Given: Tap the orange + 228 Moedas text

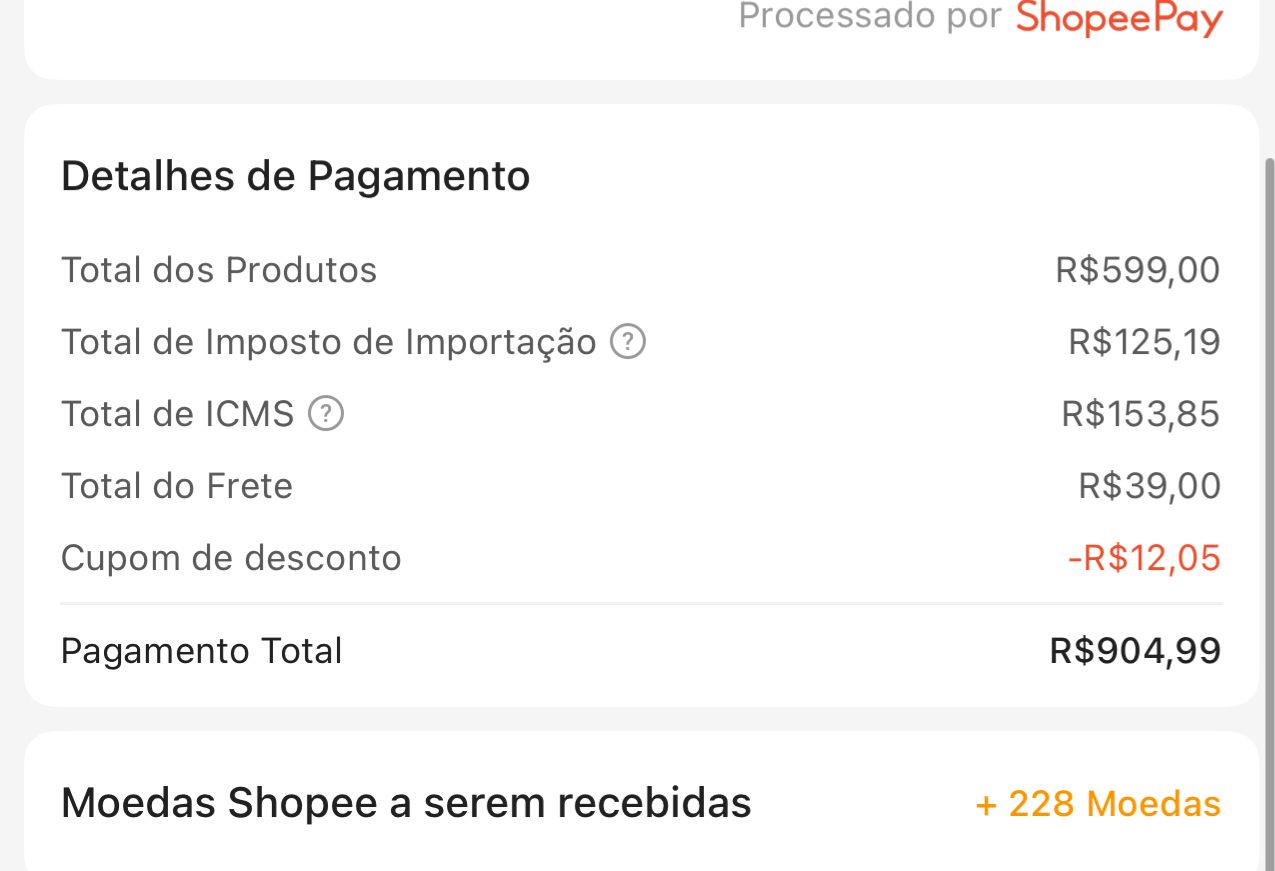Looking at the screenshot, I should pos(1098,803).
